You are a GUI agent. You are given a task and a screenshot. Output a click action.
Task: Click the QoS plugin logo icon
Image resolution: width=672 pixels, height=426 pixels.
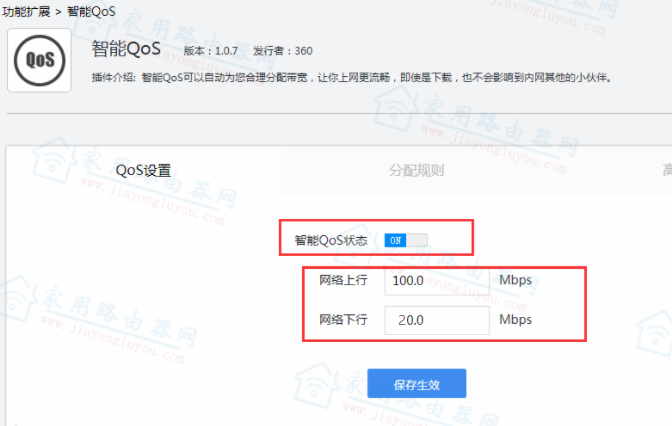(x=39, y=60)
